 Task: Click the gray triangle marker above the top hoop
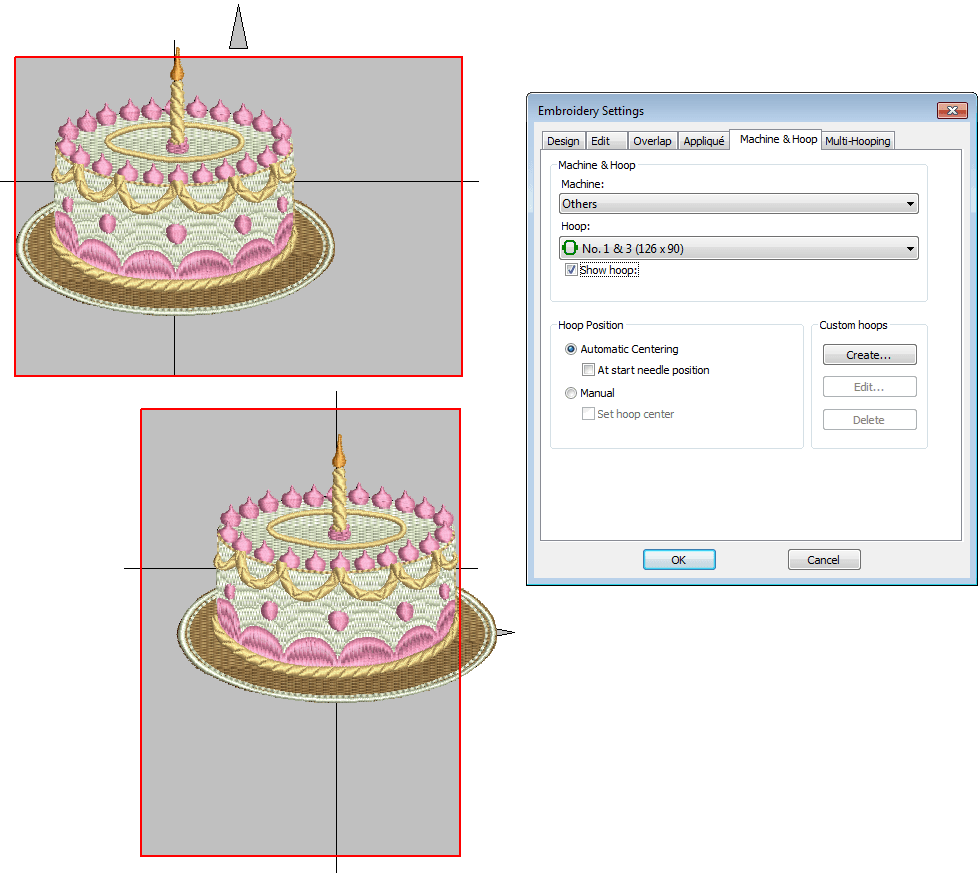tap(238, 30)
